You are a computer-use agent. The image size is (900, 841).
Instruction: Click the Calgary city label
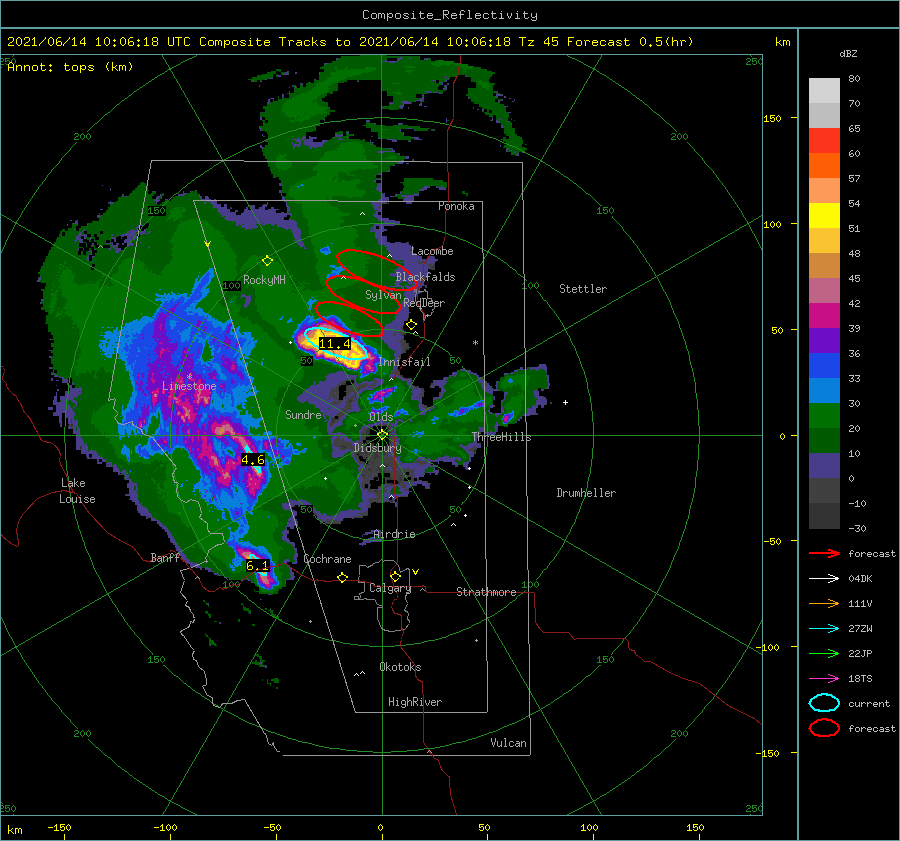tap(390, 588)
